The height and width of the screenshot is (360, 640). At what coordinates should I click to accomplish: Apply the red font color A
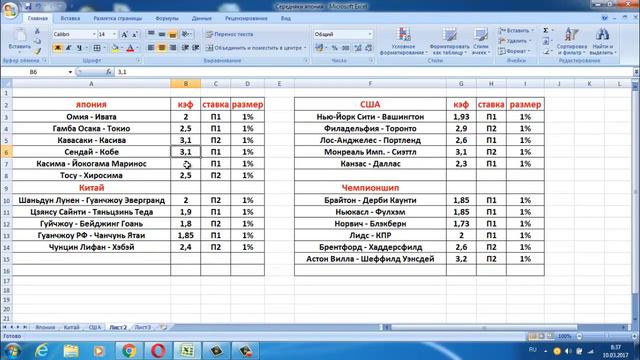130,48
